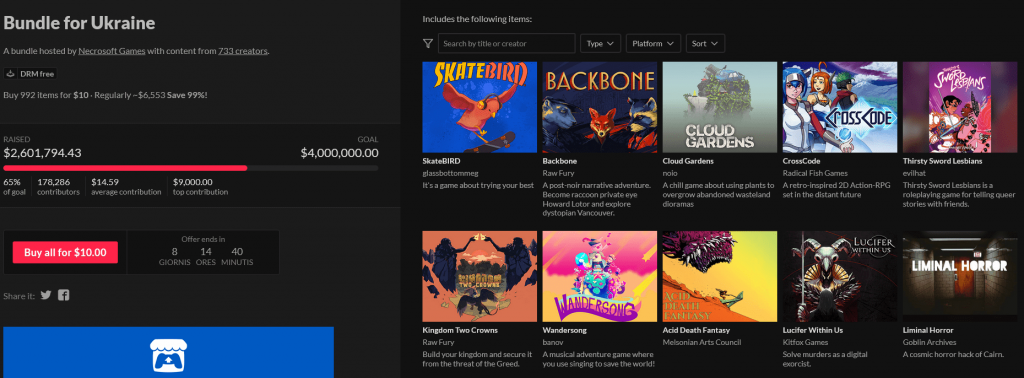Open the Thirsty Sword Lesbians cover image
Image resolution: width=1024 pixels, height=378 pixels.
960,107
